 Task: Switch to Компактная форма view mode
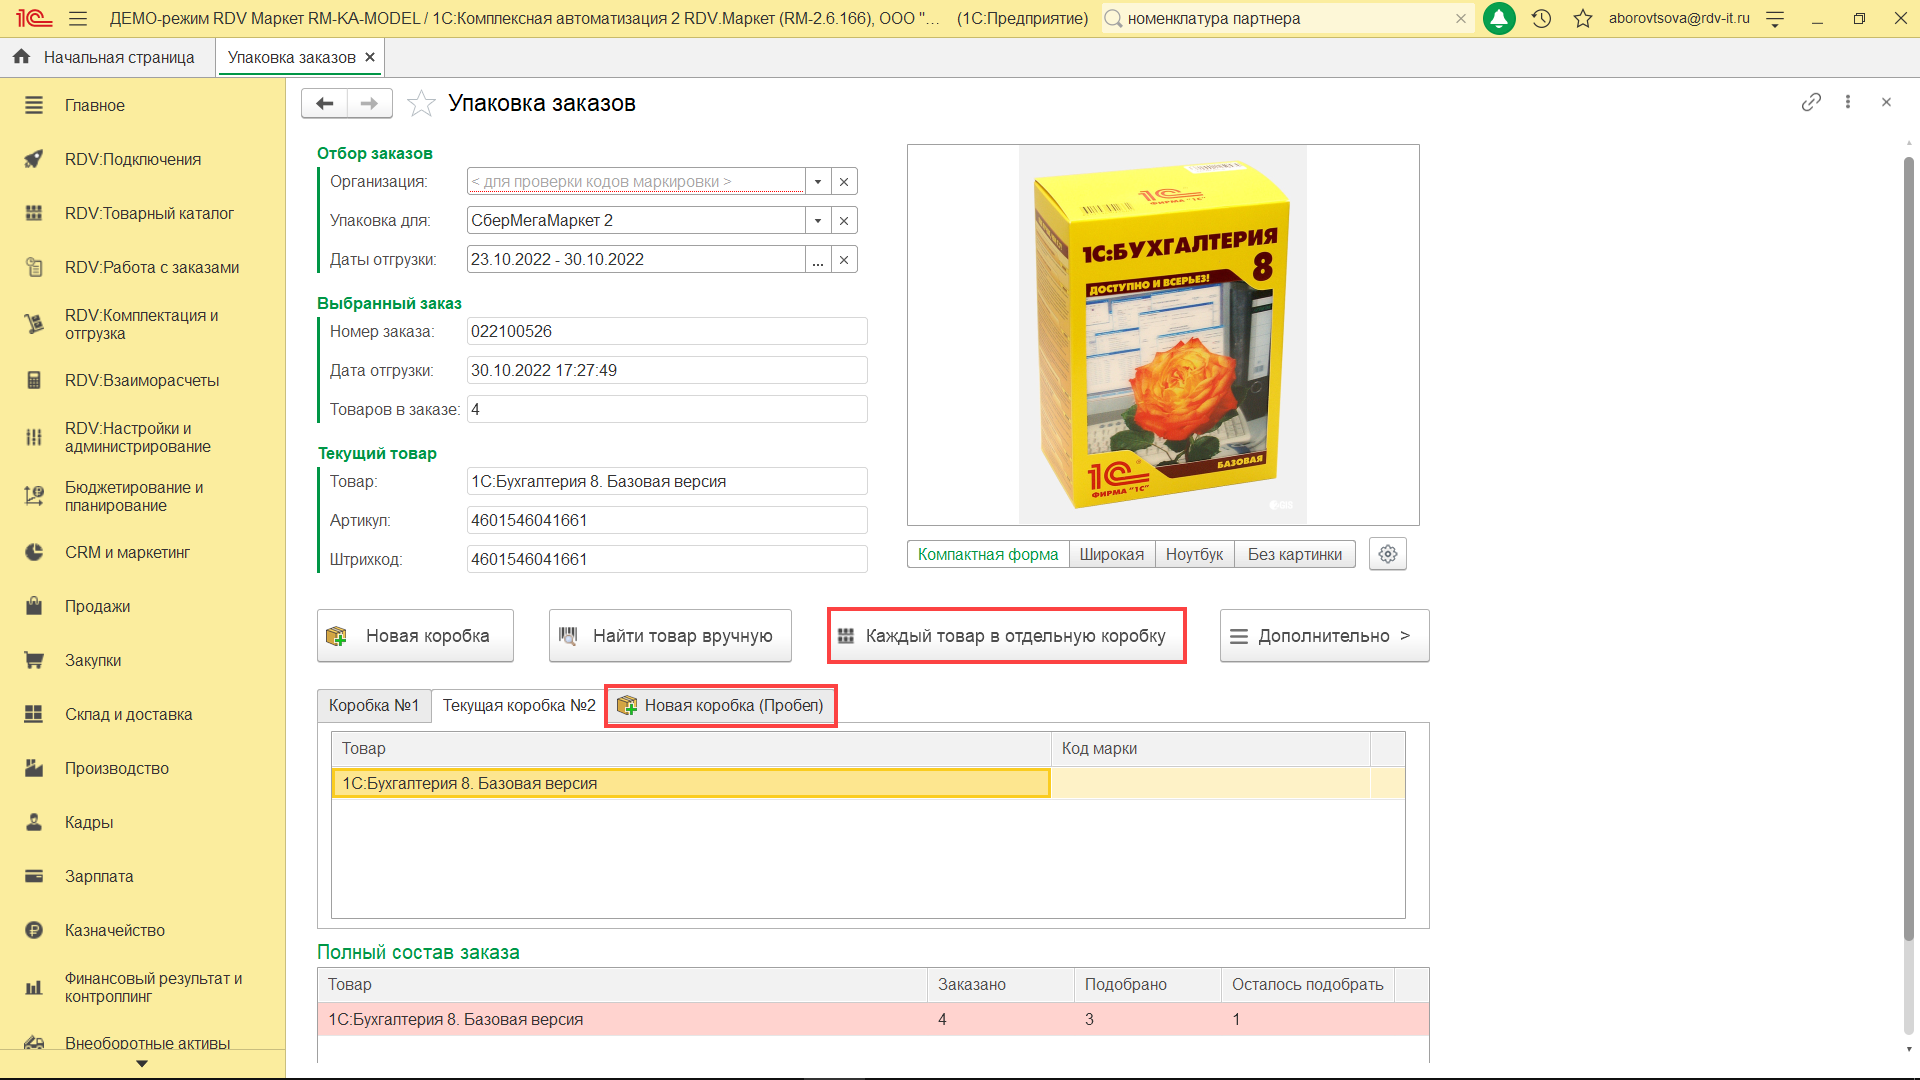click(987, 554)
